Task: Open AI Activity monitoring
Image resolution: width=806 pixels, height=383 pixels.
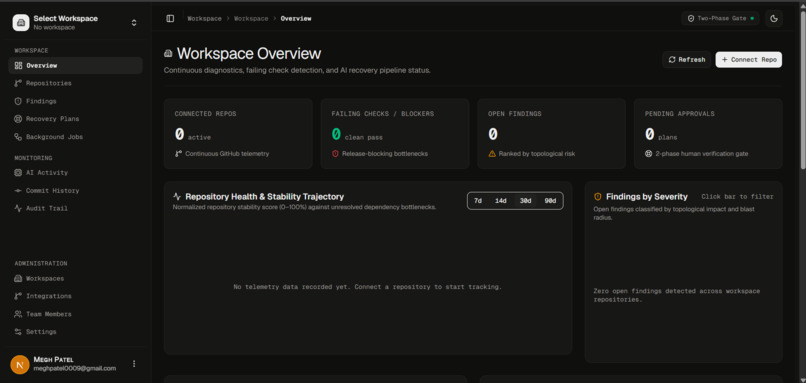Action: coord(76,173)
